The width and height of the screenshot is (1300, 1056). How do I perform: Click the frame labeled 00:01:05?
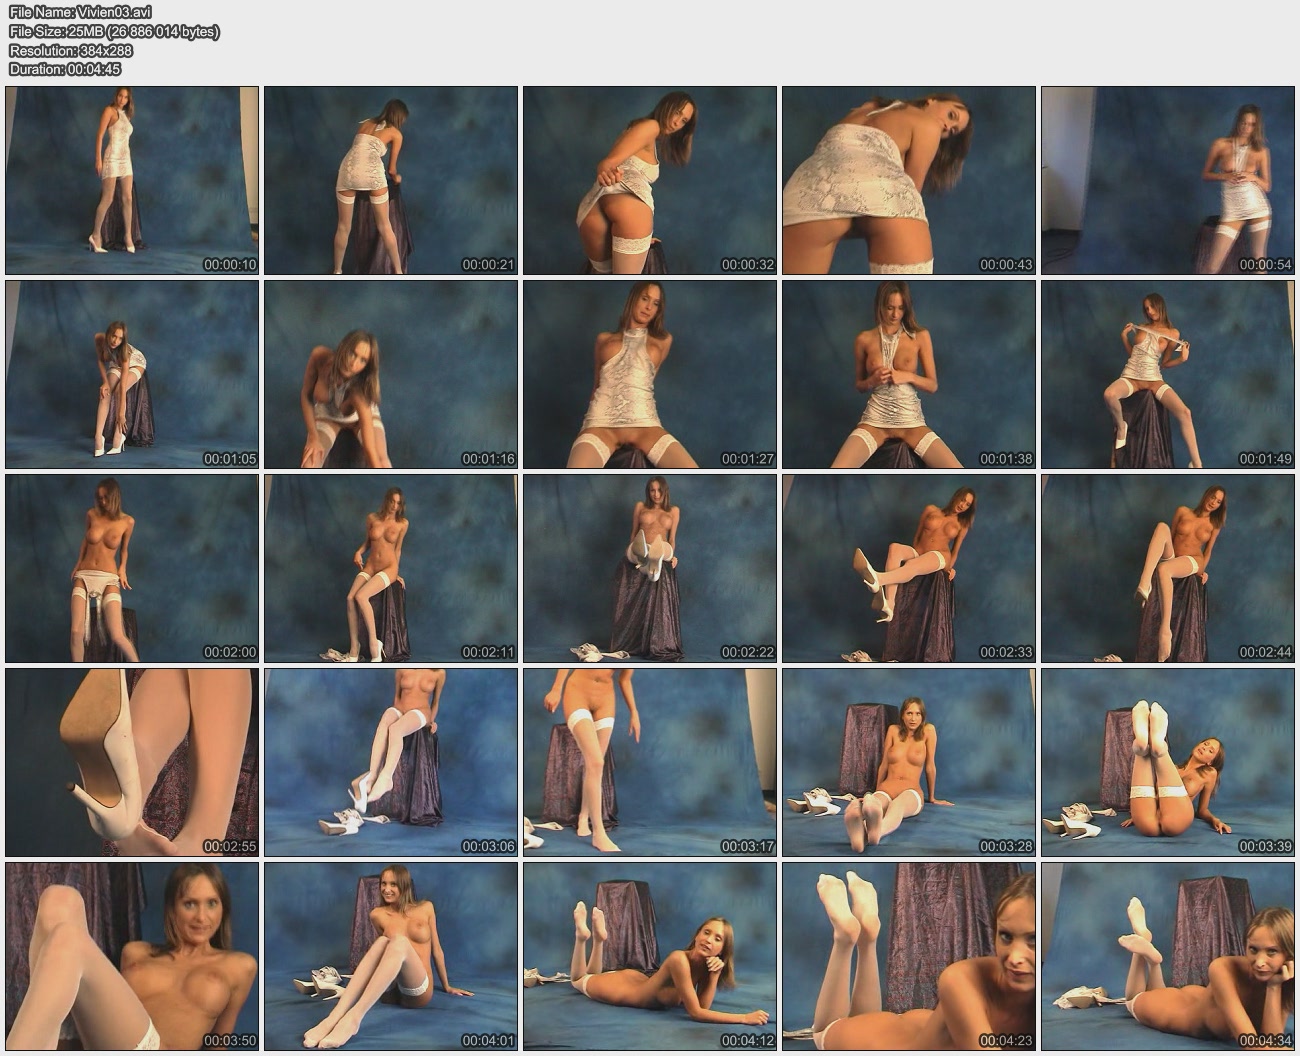pyautogui.click(x=132, y=374)
